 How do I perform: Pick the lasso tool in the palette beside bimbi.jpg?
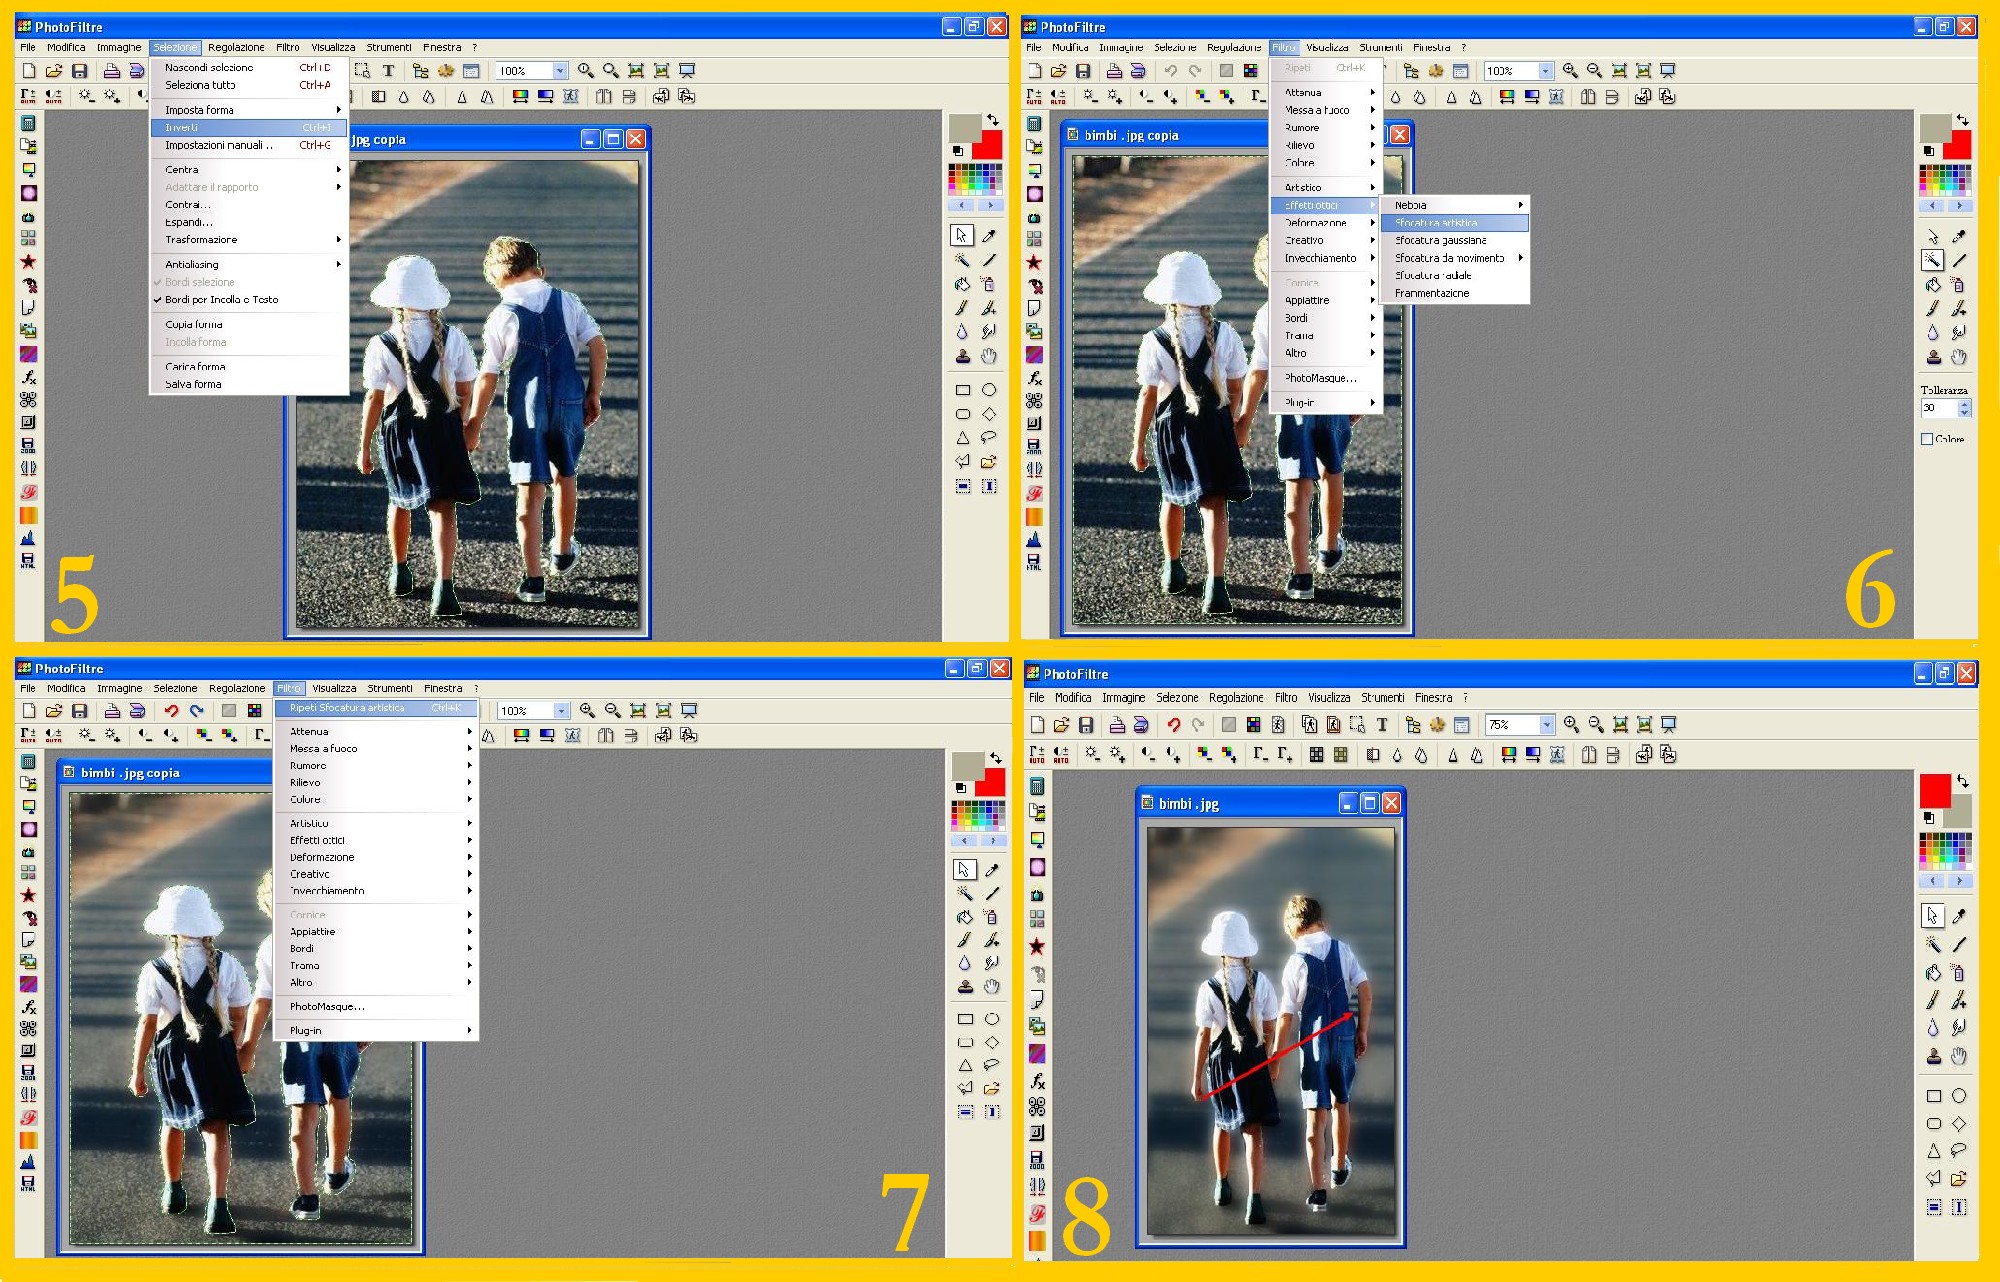click(x=1959, y=1150)
